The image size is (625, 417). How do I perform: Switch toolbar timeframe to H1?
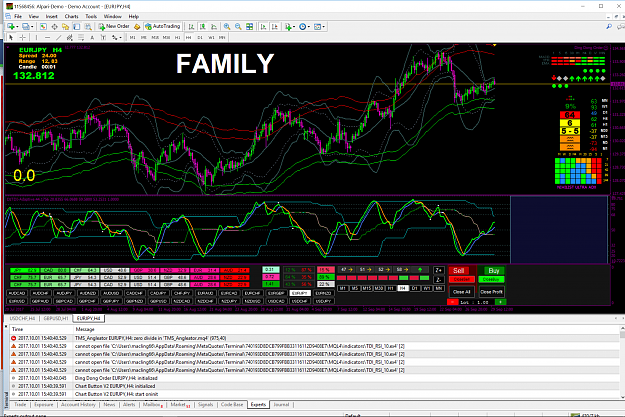[177, 37]
